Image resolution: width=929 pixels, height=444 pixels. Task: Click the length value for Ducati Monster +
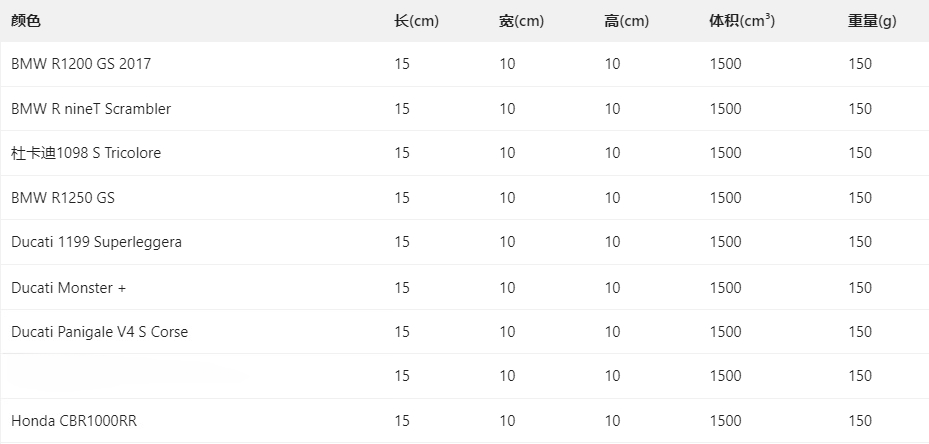point(402,288)
